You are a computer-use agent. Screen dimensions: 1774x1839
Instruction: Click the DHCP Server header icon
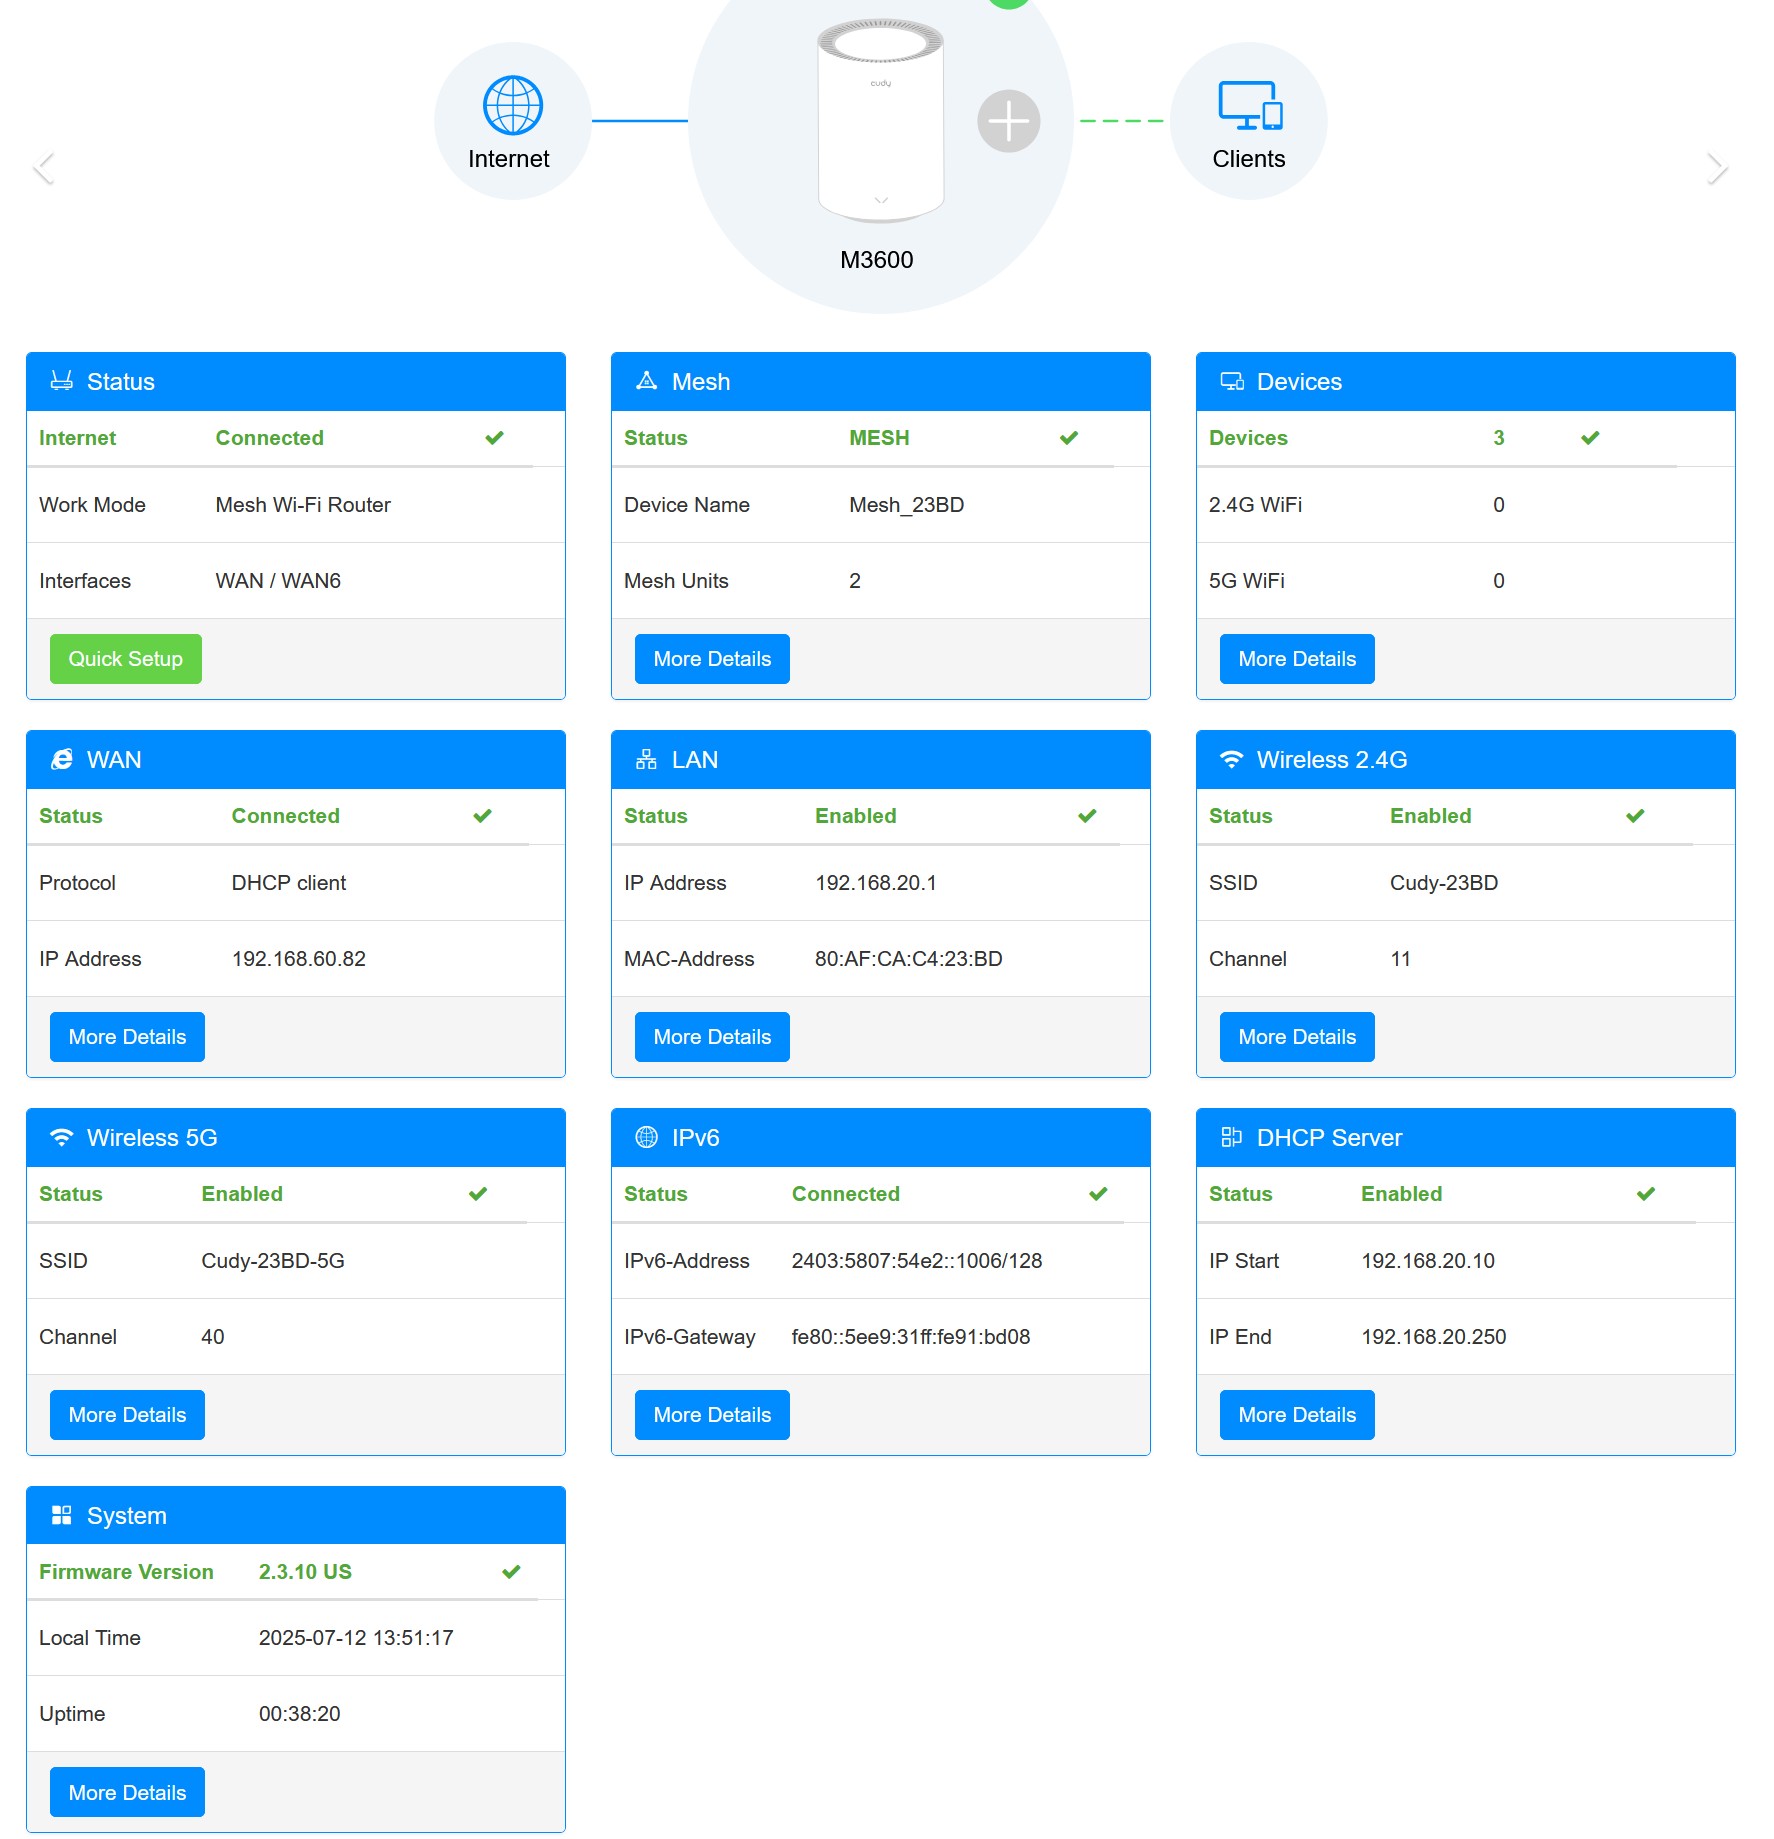tap(1231, 1137)
